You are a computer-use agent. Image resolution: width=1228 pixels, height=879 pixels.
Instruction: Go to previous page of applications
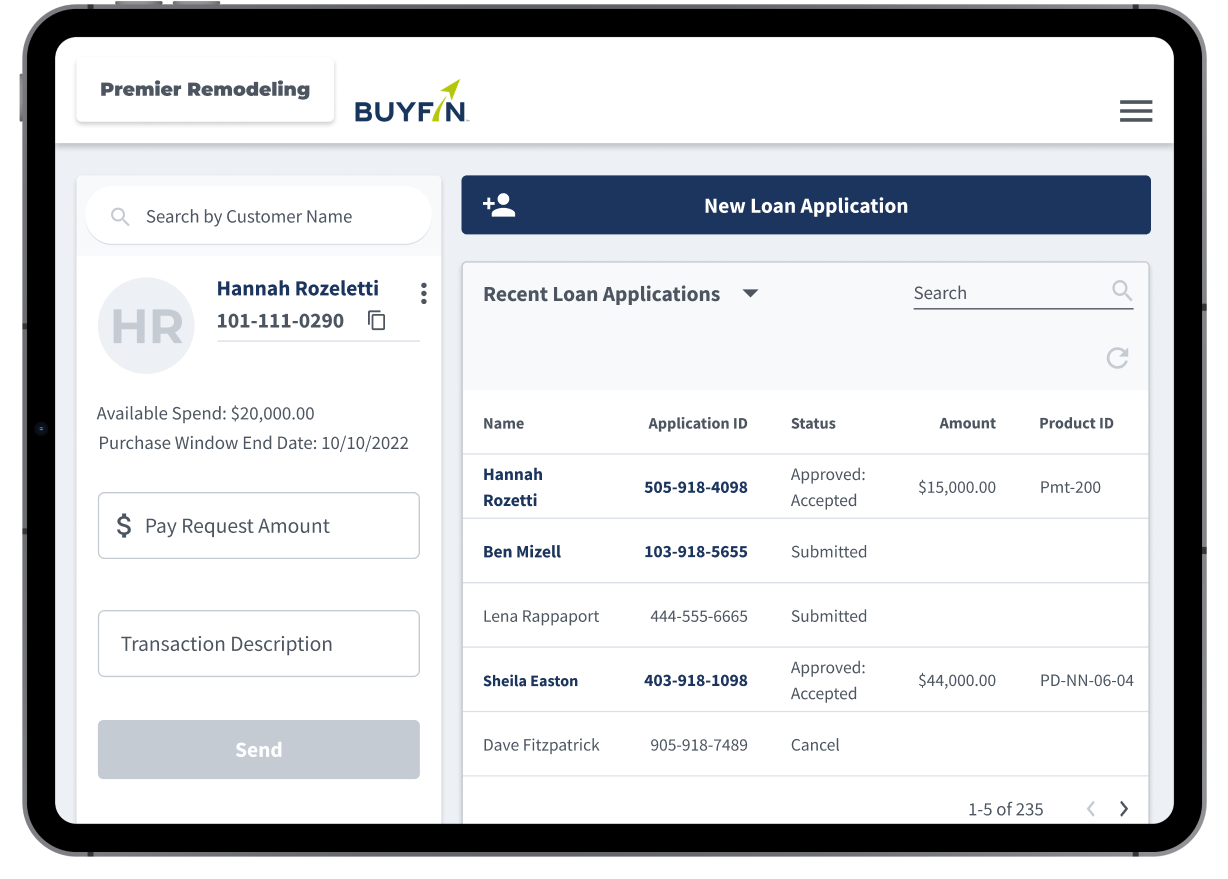1091,809
